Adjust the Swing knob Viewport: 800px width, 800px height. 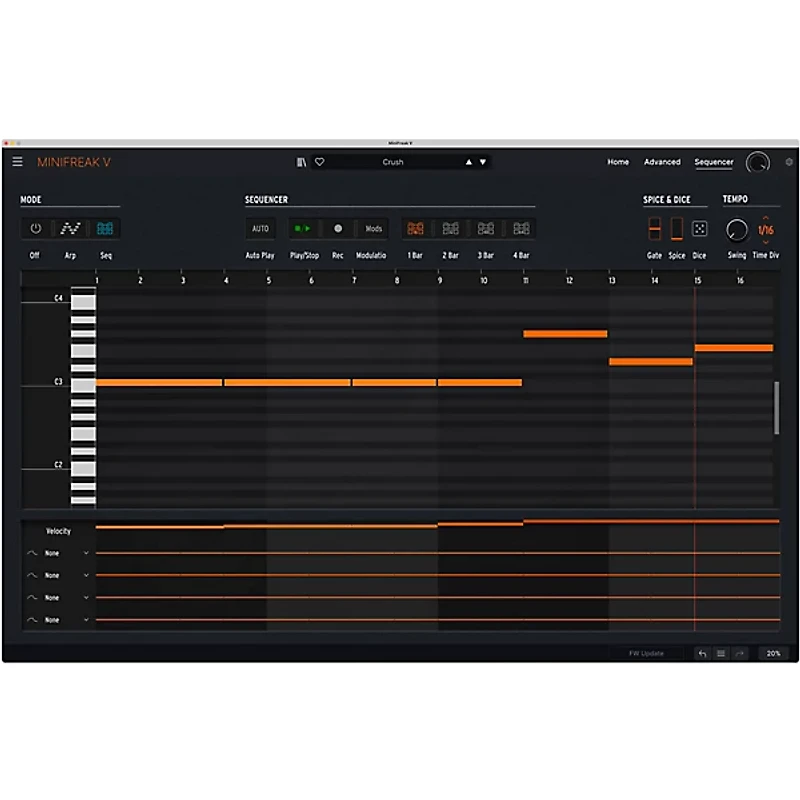pos(735,229)
